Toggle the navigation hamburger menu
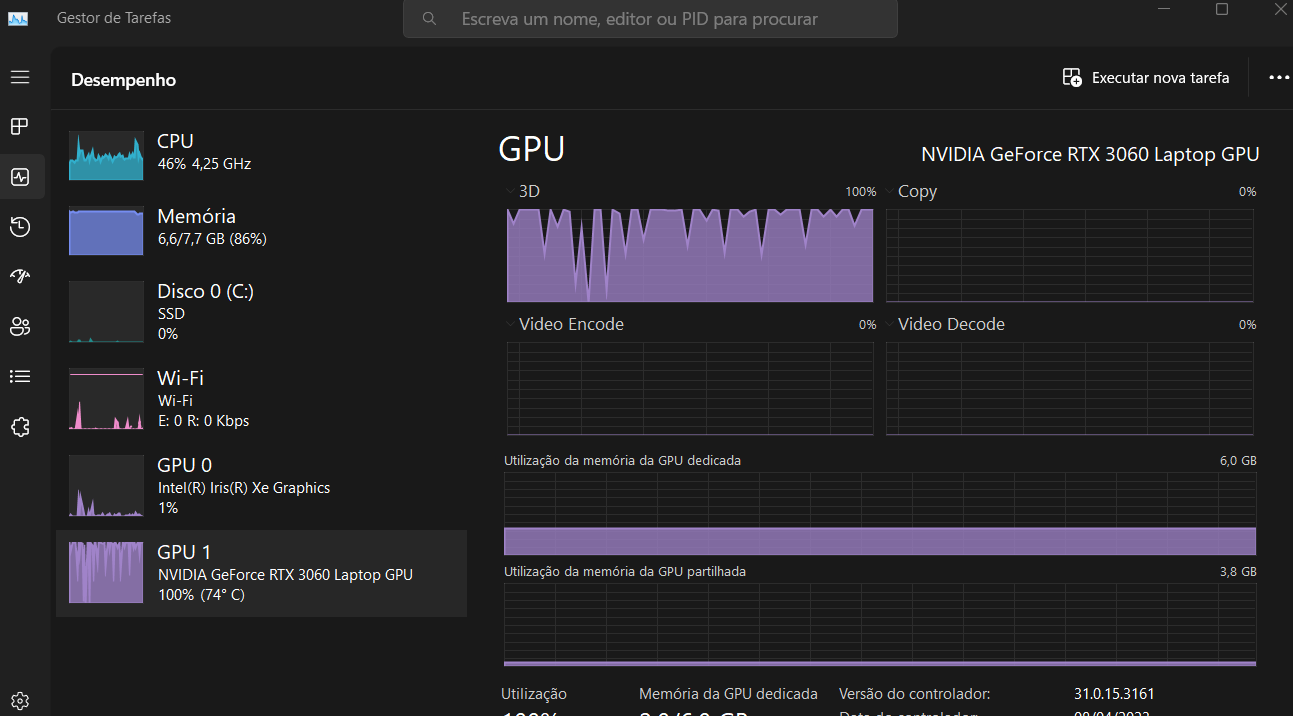 pos(20,77)
